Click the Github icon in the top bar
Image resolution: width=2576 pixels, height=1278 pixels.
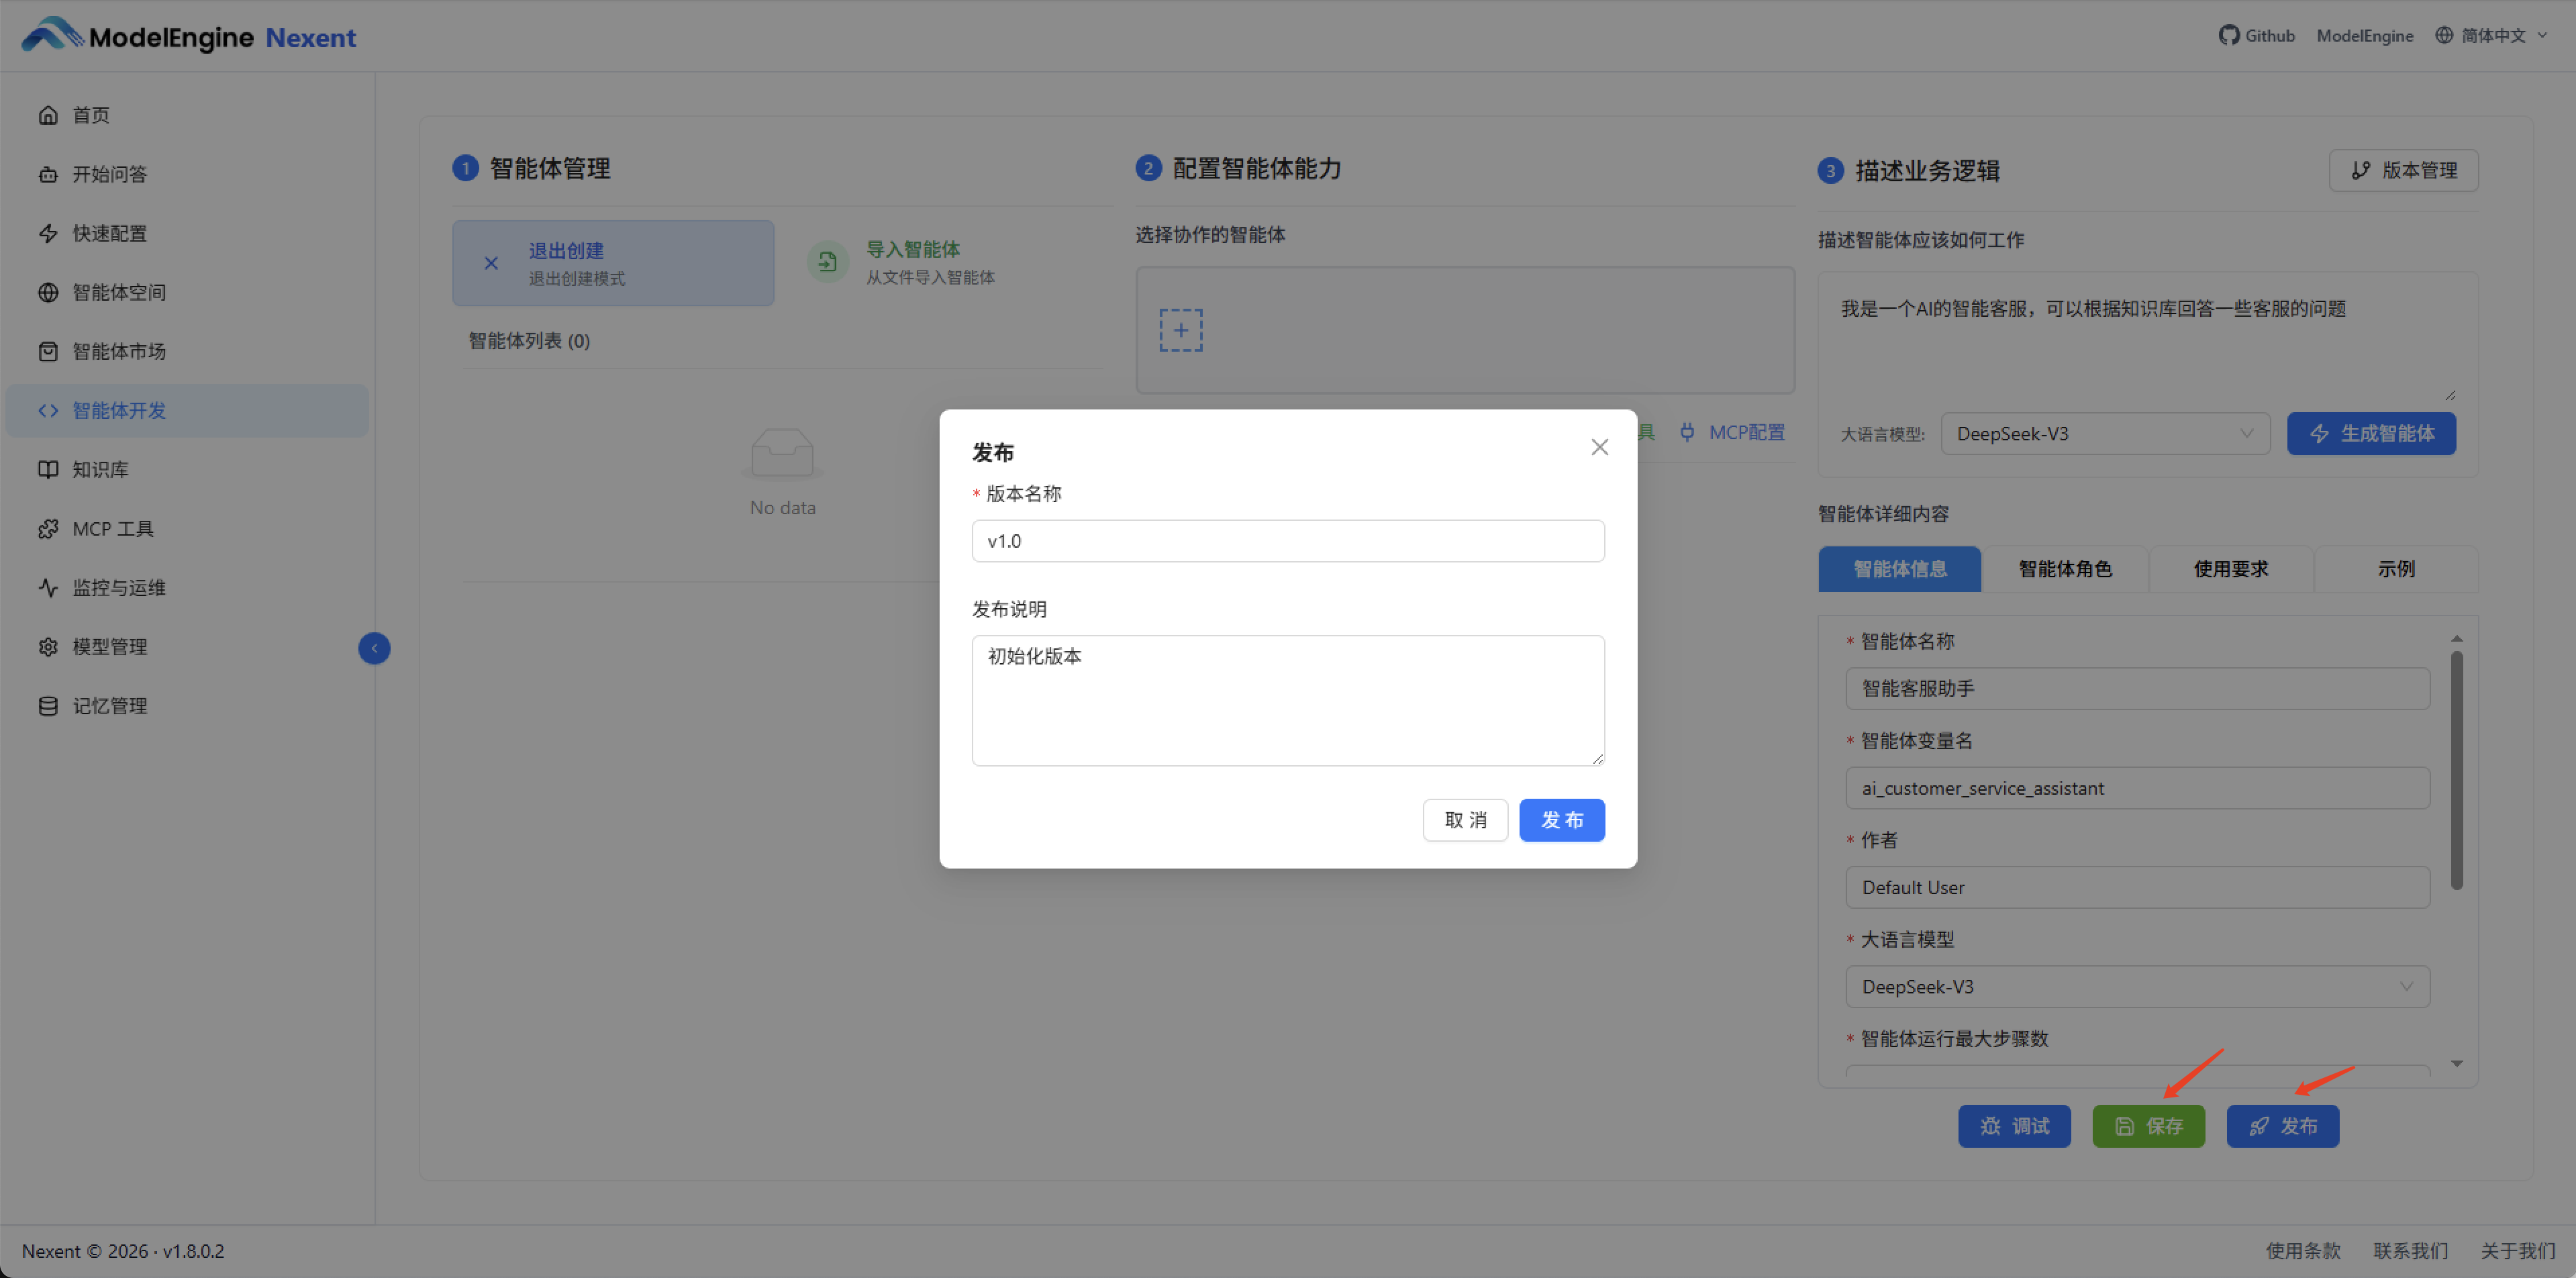2230,35
